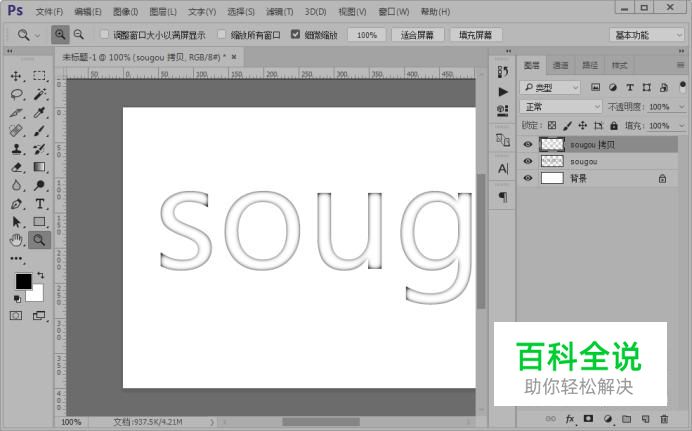The image size is (692, 431).
Task: Toggle Quick Mask mode
Action: click(16, 315)
